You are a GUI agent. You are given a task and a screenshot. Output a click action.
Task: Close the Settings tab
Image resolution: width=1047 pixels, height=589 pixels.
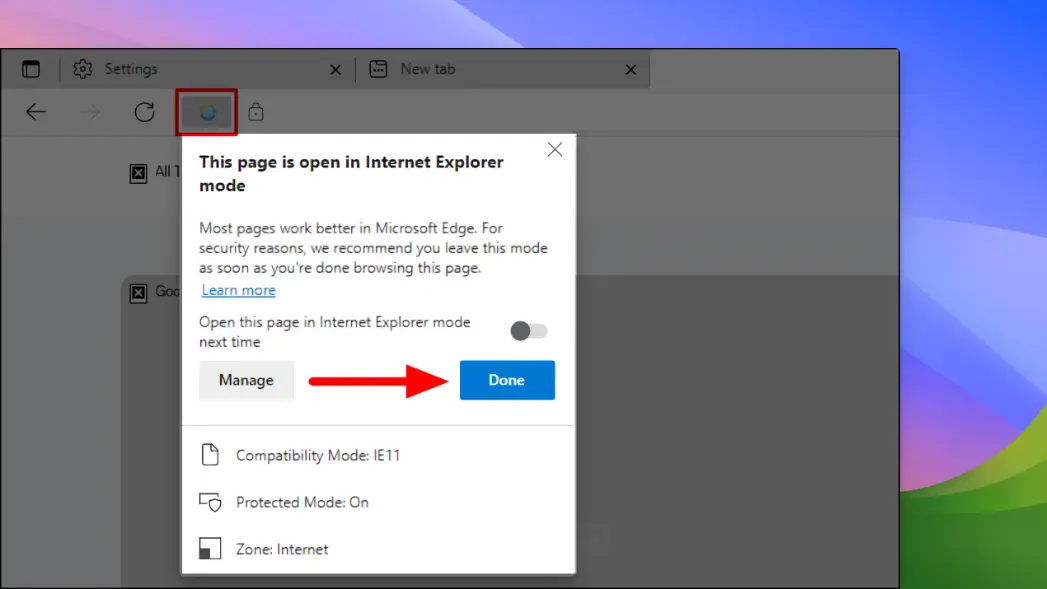point(336,70)
